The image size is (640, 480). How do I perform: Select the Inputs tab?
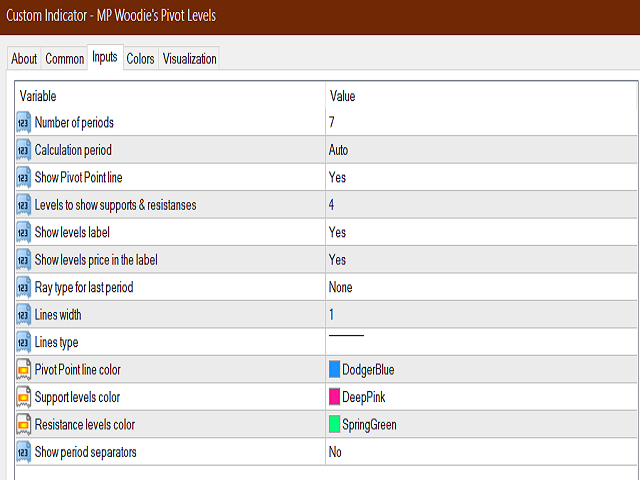105,57
